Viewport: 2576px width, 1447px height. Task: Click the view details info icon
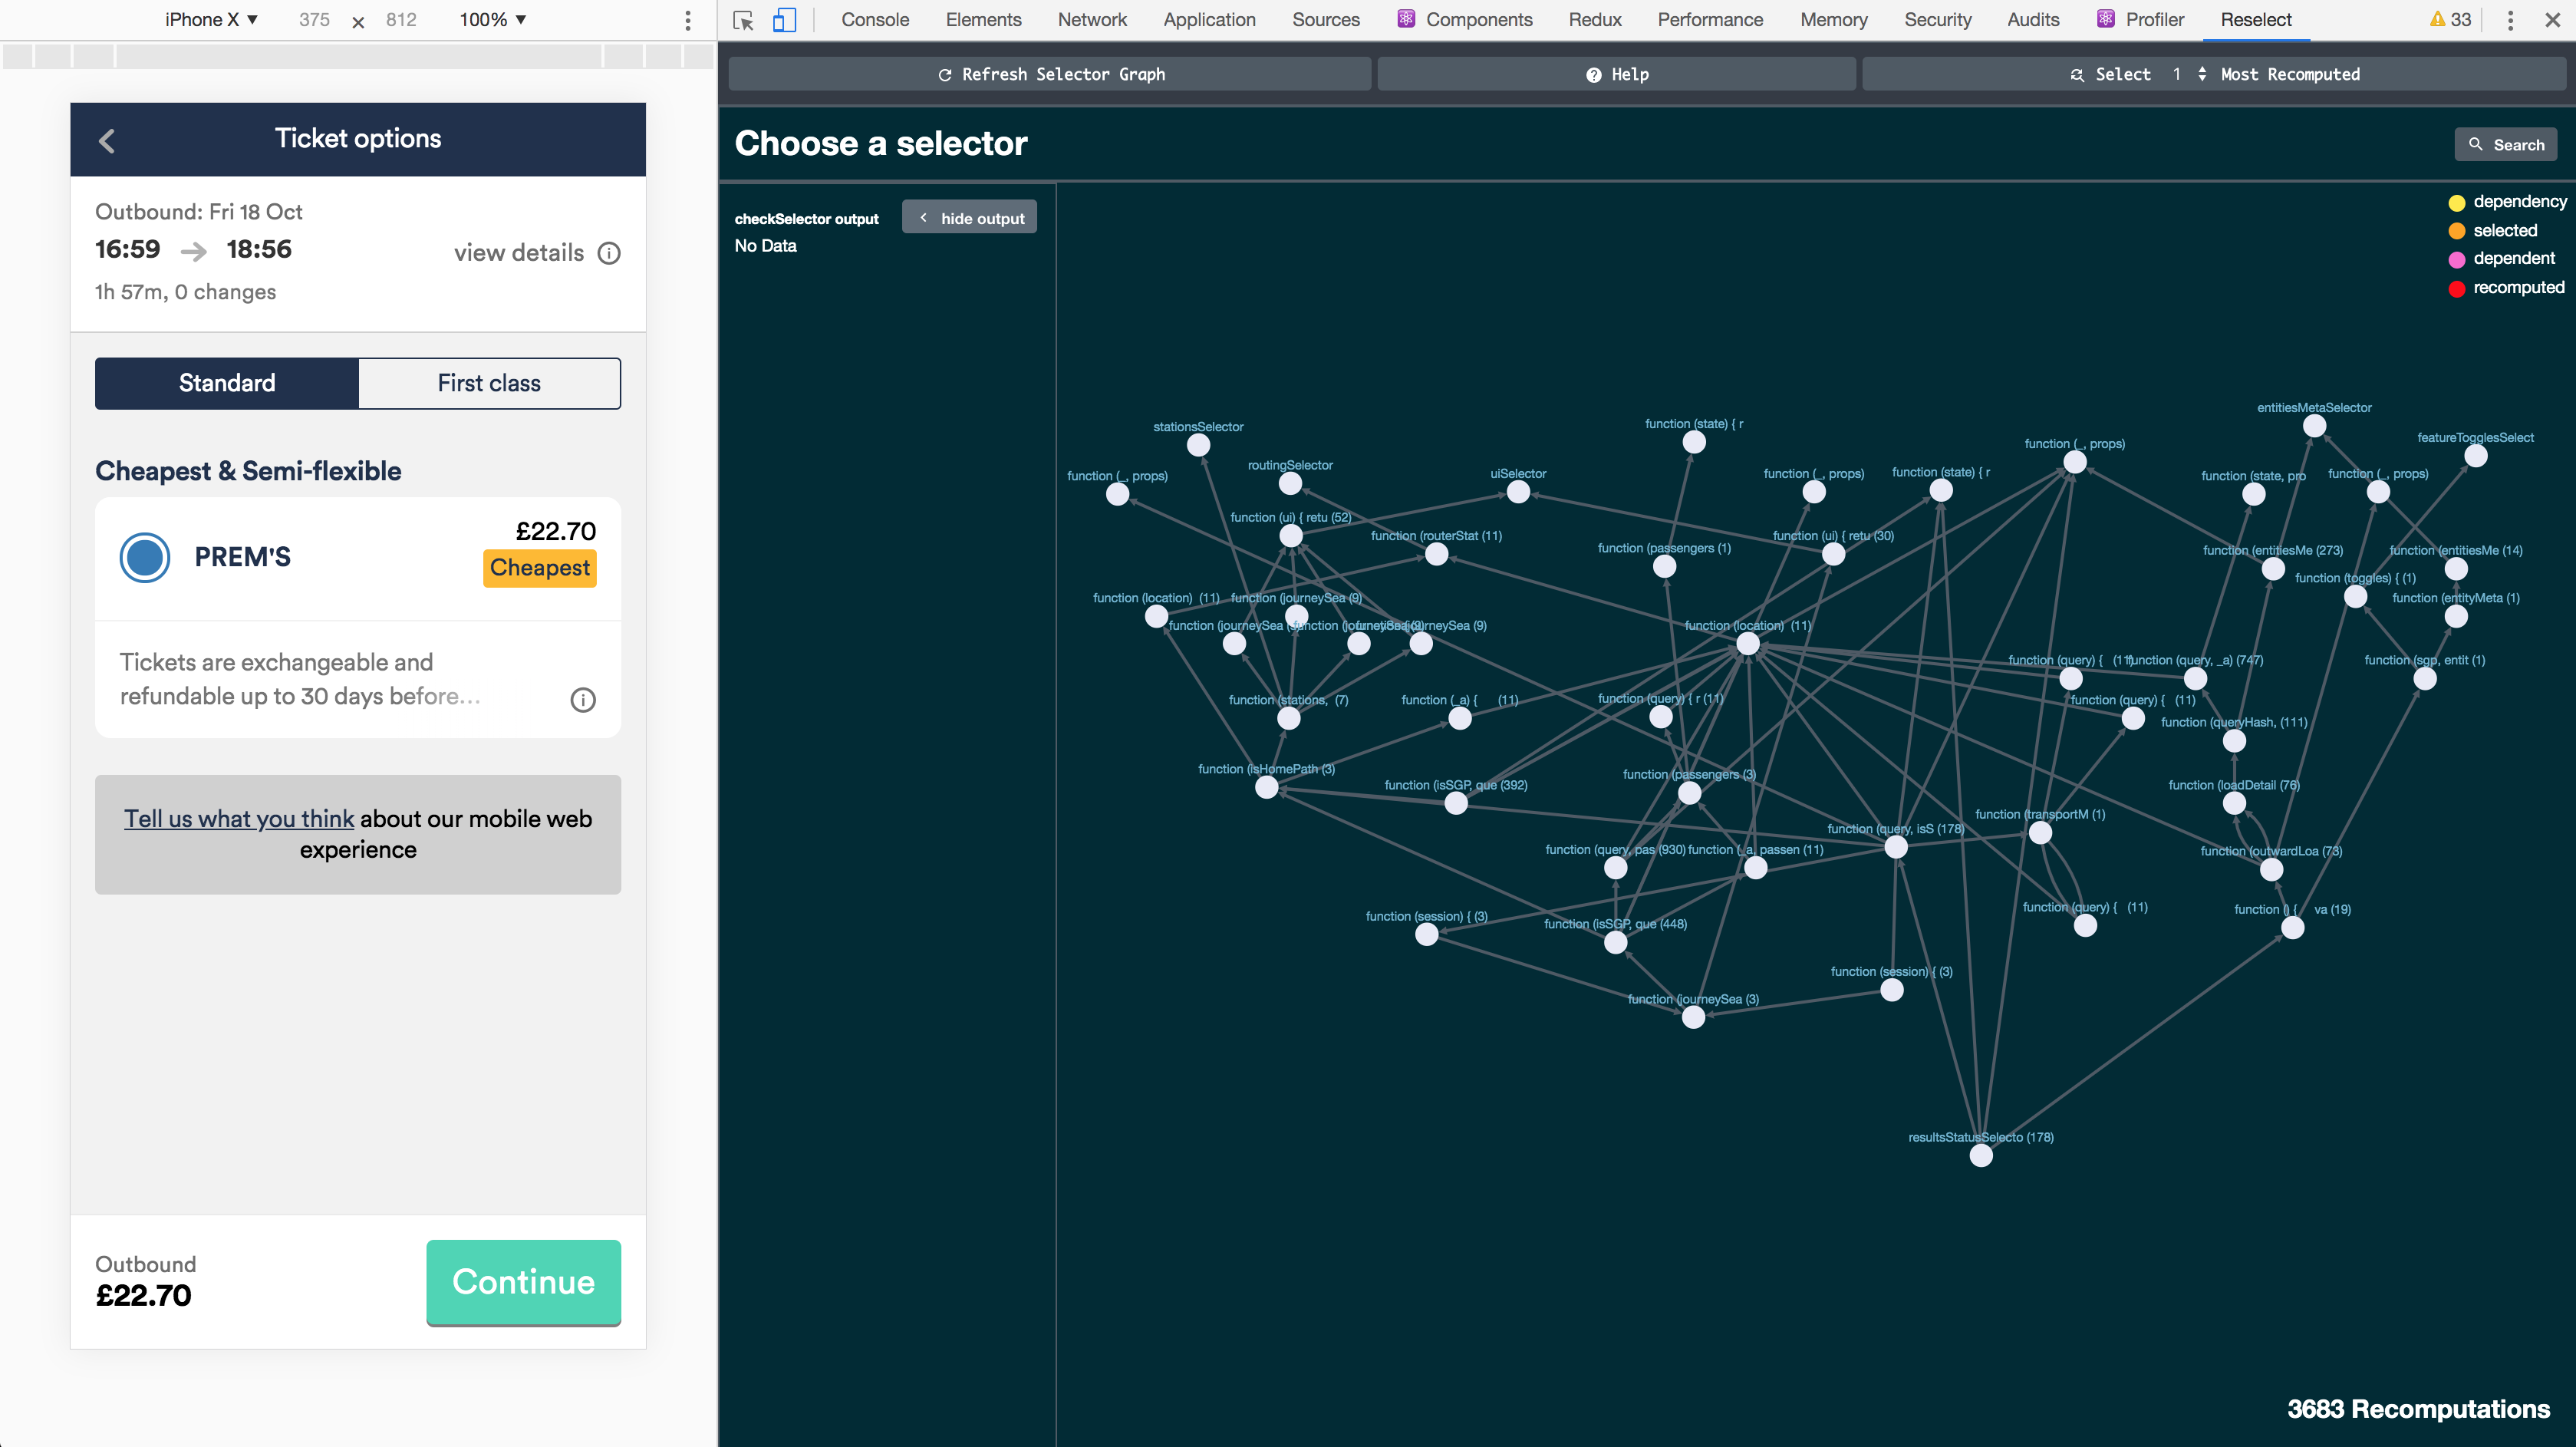point(609,253)
